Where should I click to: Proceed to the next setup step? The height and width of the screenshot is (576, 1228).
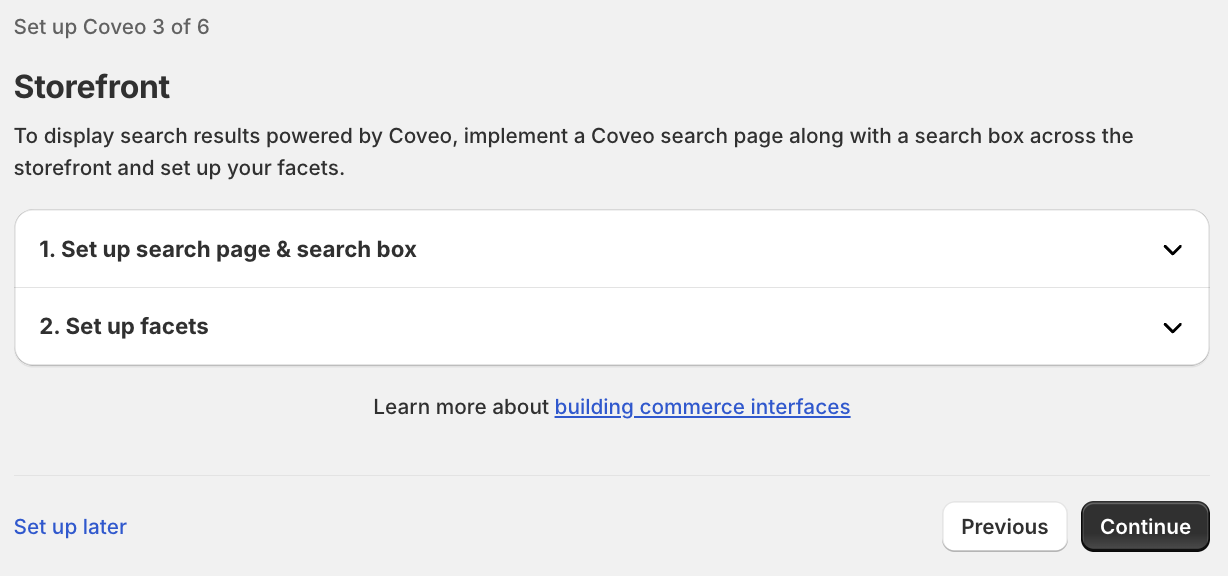[1144, 526]
